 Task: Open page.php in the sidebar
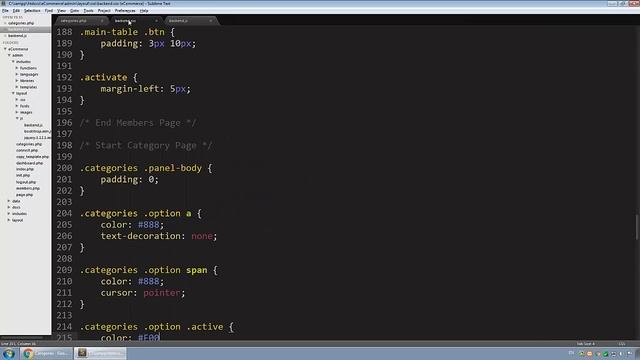pyautogui.click(x=24, y=195)
